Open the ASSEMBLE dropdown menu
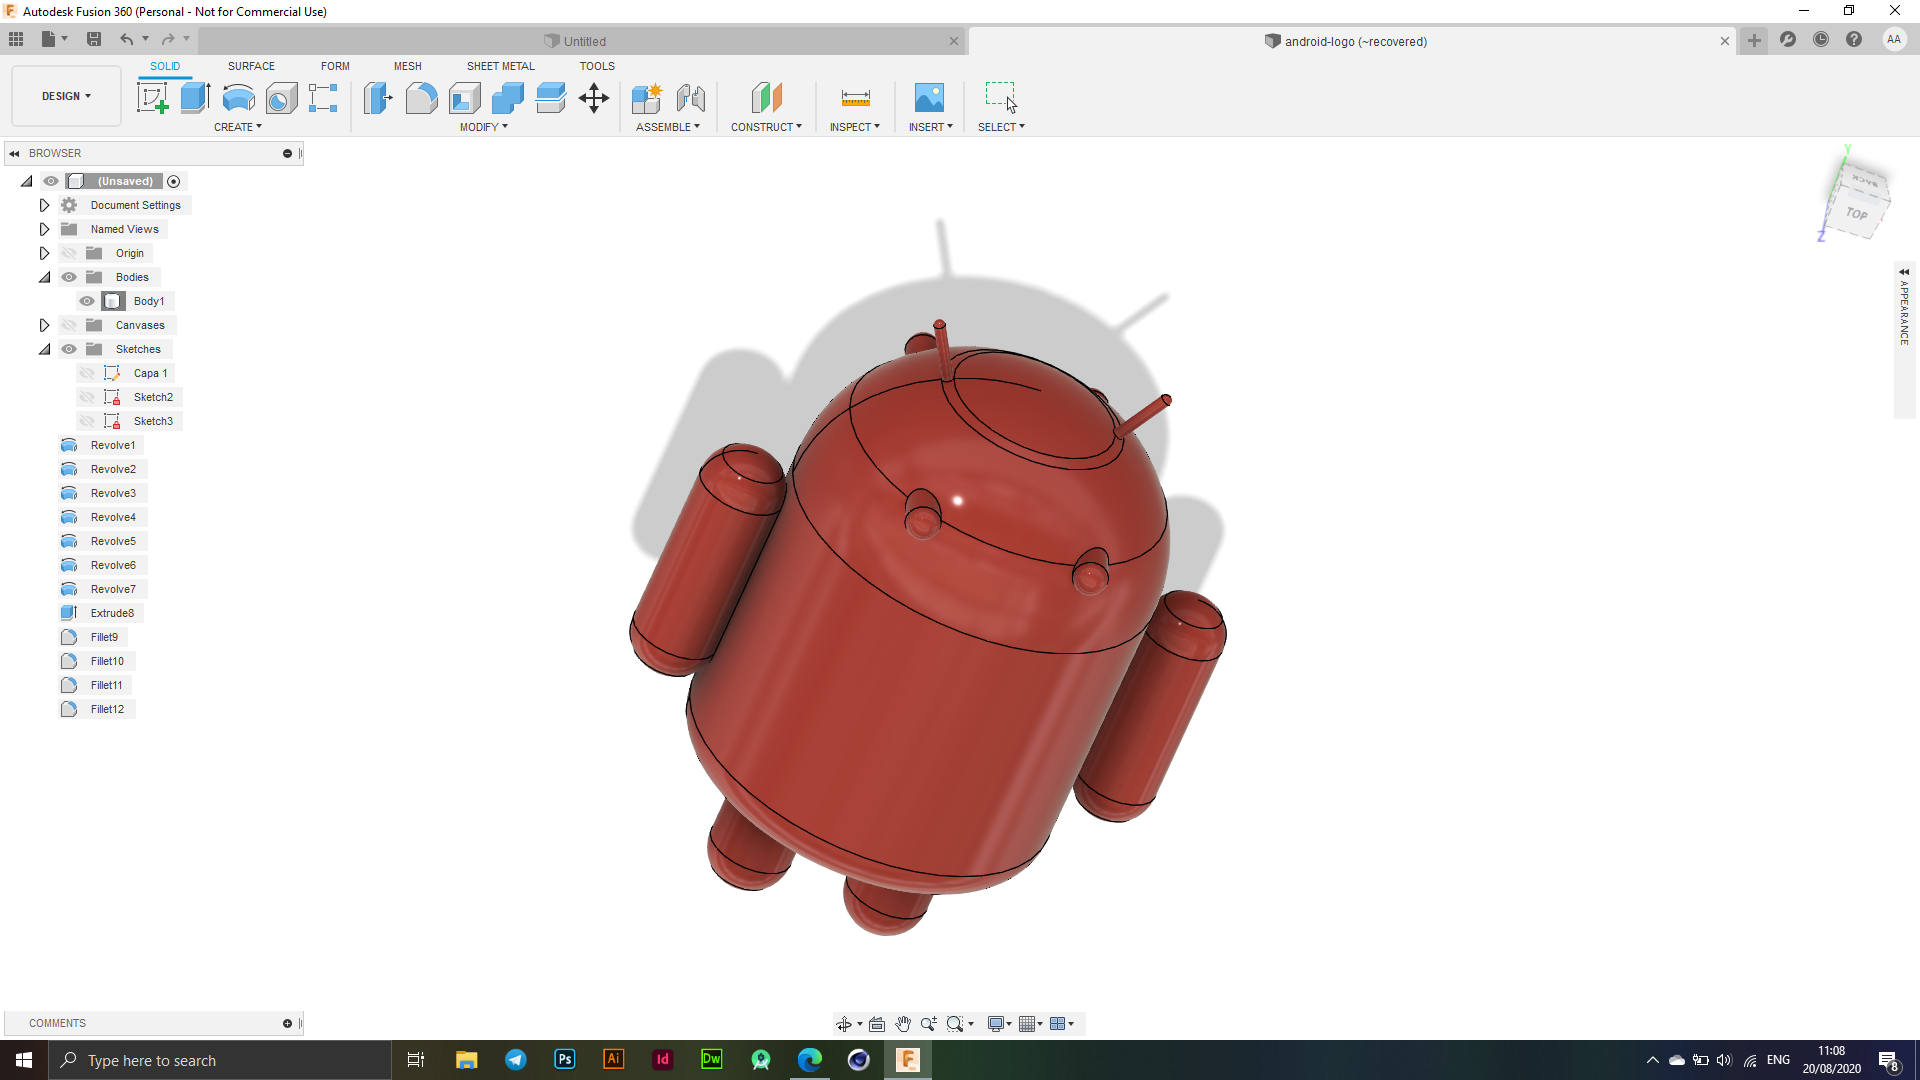1920x1080 pixels. [668, 127]
